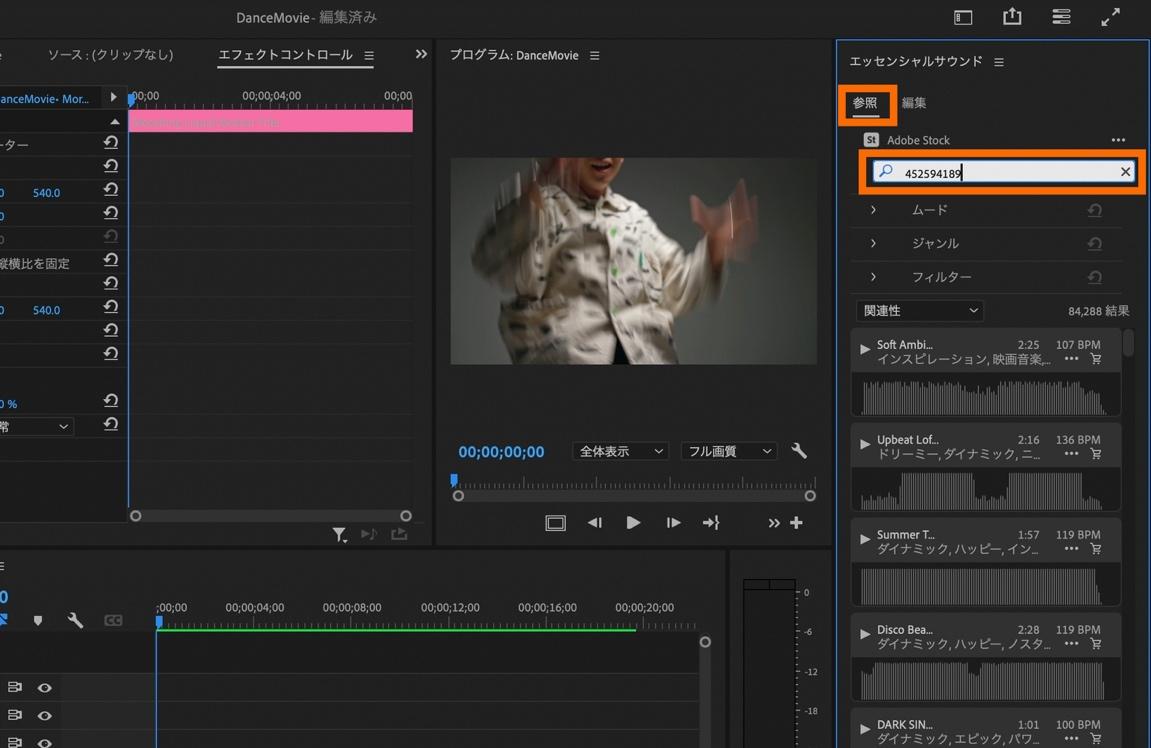License Soft Ambi track with cart icon
The width and height of the screenshot is (1151, 748).
(x=1096, y=359)
